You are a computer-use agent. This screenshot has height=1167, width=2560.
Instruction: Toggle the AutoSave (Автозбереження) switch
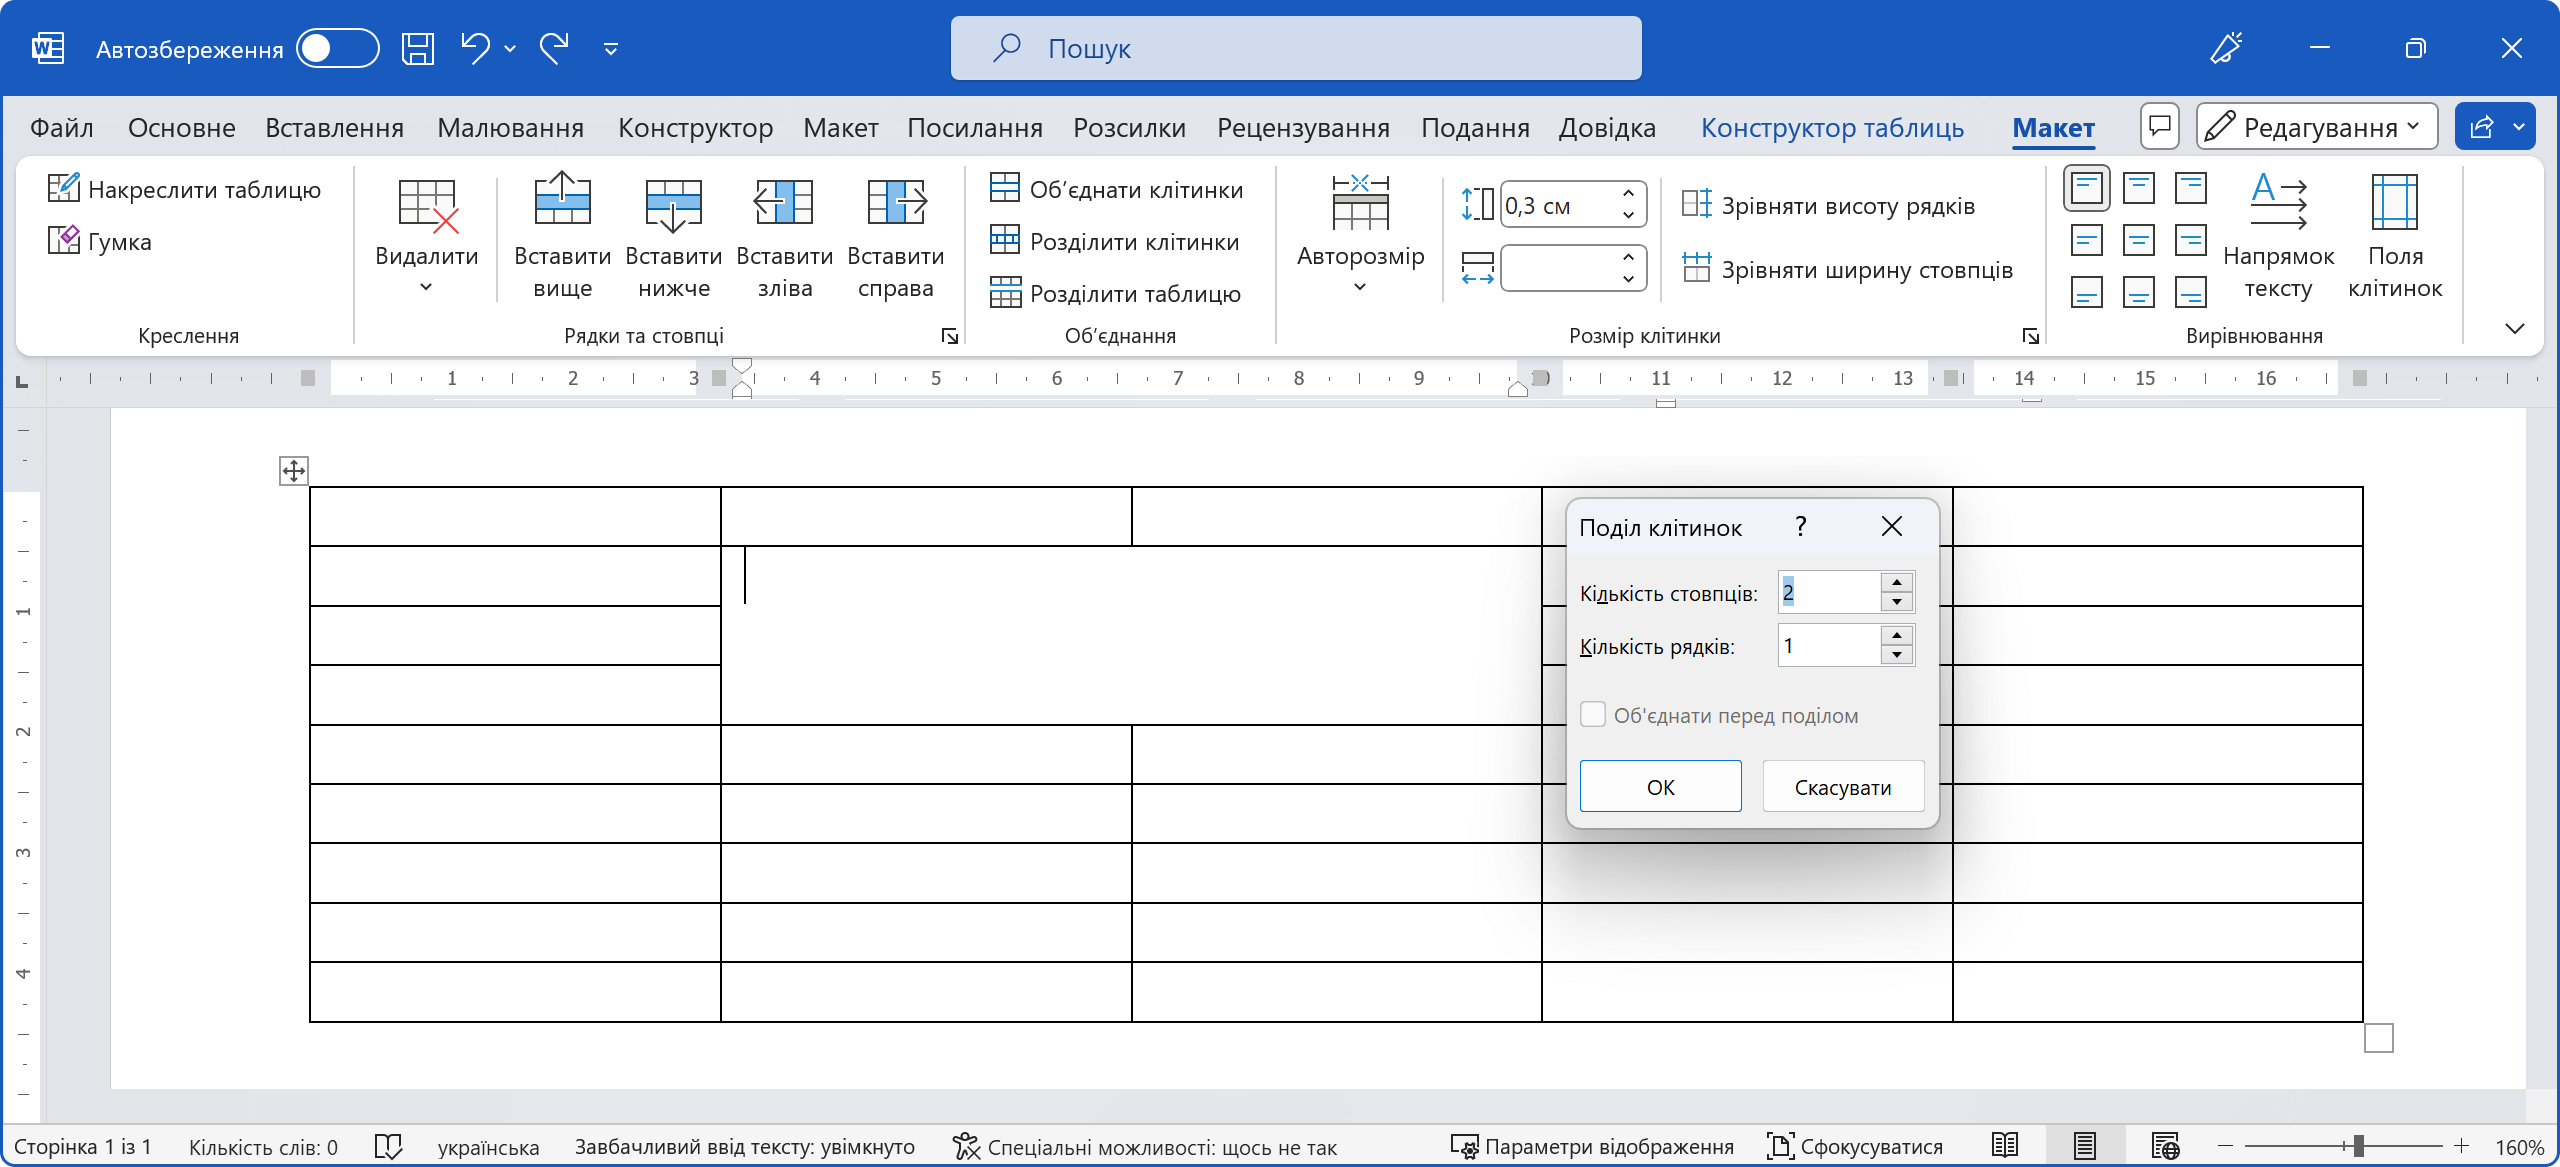coord(338,49)
